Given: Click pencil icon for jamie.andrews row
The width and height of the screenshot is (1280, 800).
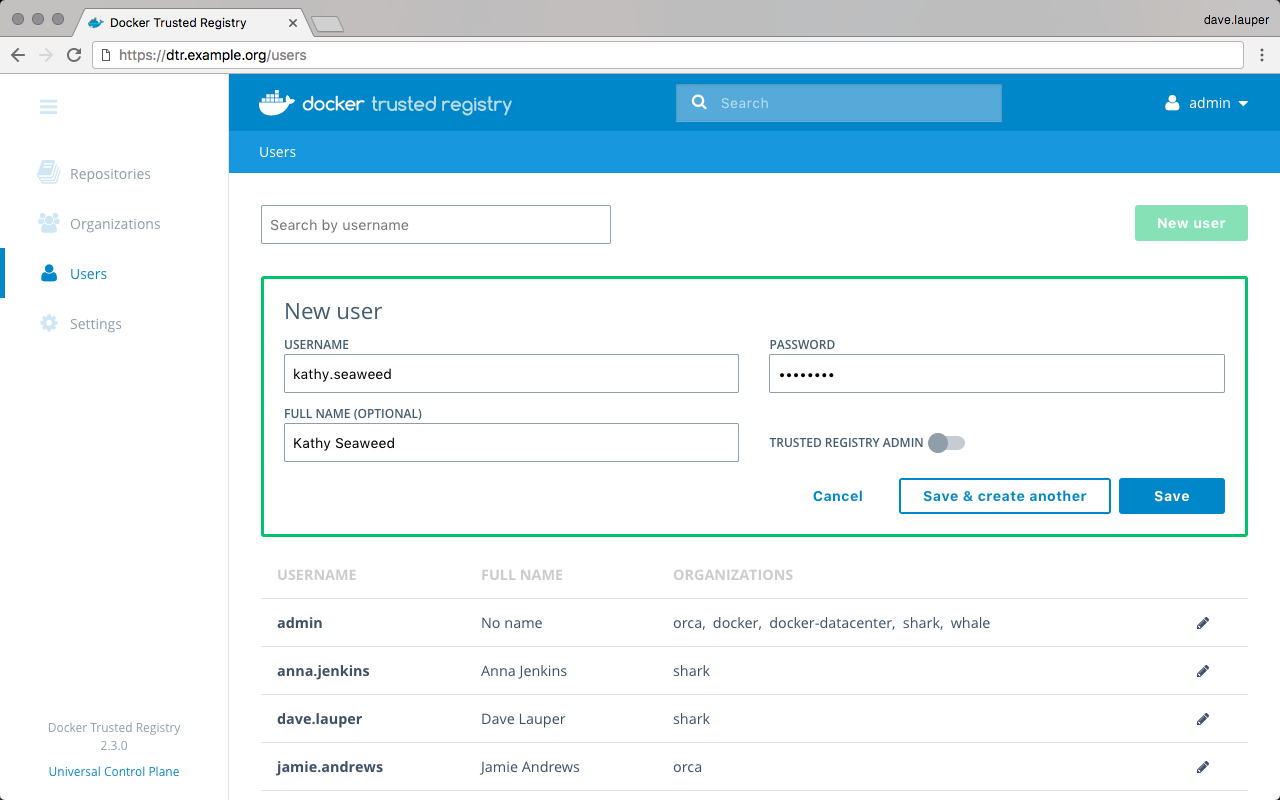Looking at the screenshot, I should click(x=1203, y=767).
